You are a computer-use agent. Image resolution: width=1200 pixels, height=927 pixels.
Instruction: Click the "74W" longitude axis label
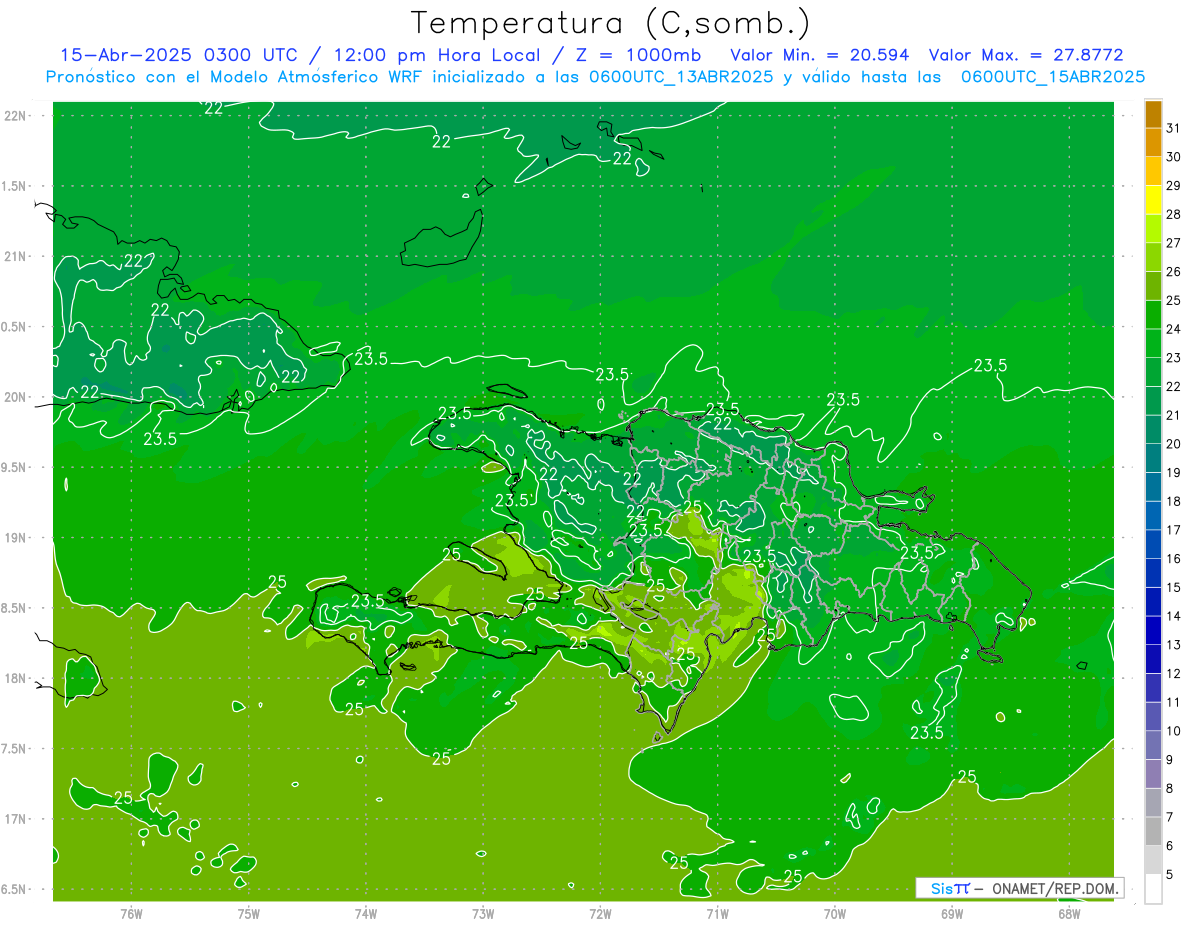click(366, 914)
